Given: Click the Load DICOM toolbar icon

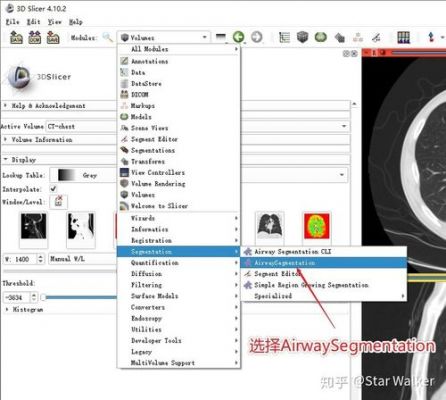Looking at the screenshot, I should (35, 37).
